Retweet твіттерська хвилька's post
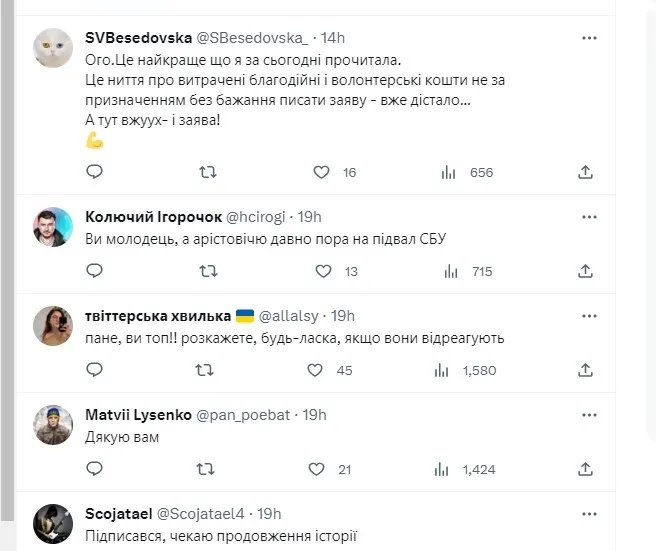The image size is (656, 551). point(204,370)
